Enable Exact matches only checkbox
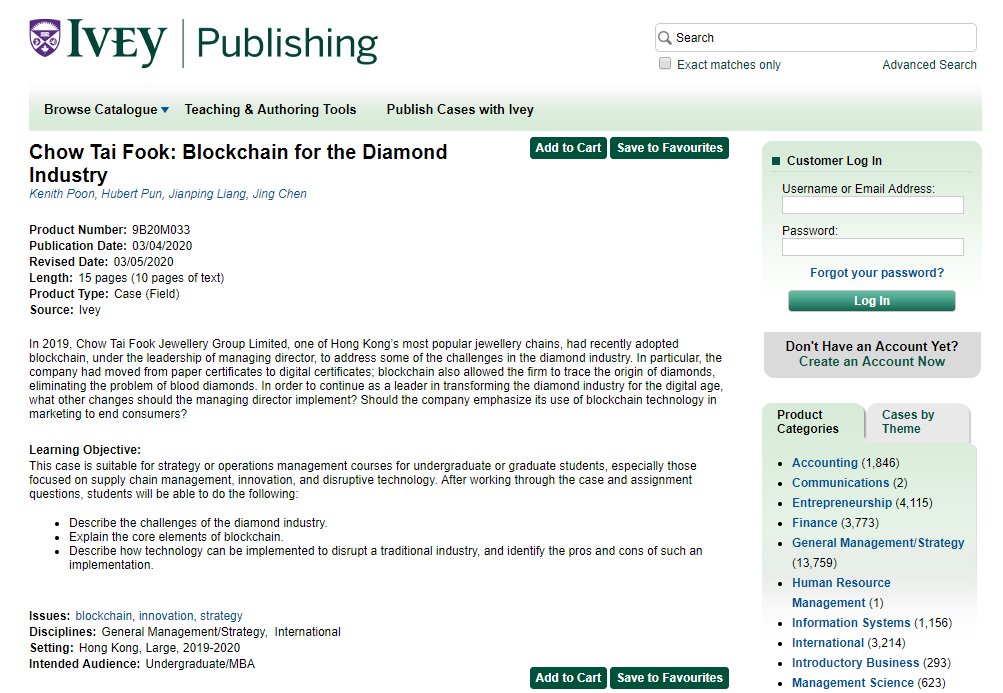 pyautogui.click(x=665, y=64)
